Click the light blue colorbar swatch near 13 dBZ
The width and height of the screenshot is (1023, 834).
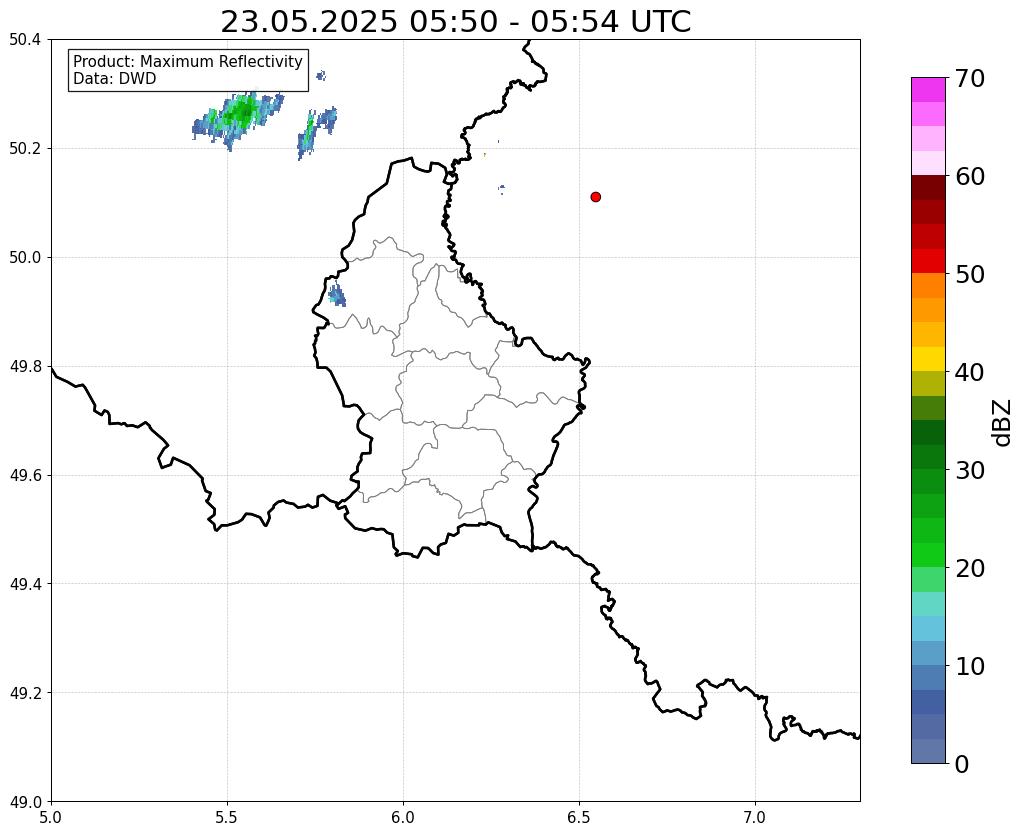click(x=928, y=628)
